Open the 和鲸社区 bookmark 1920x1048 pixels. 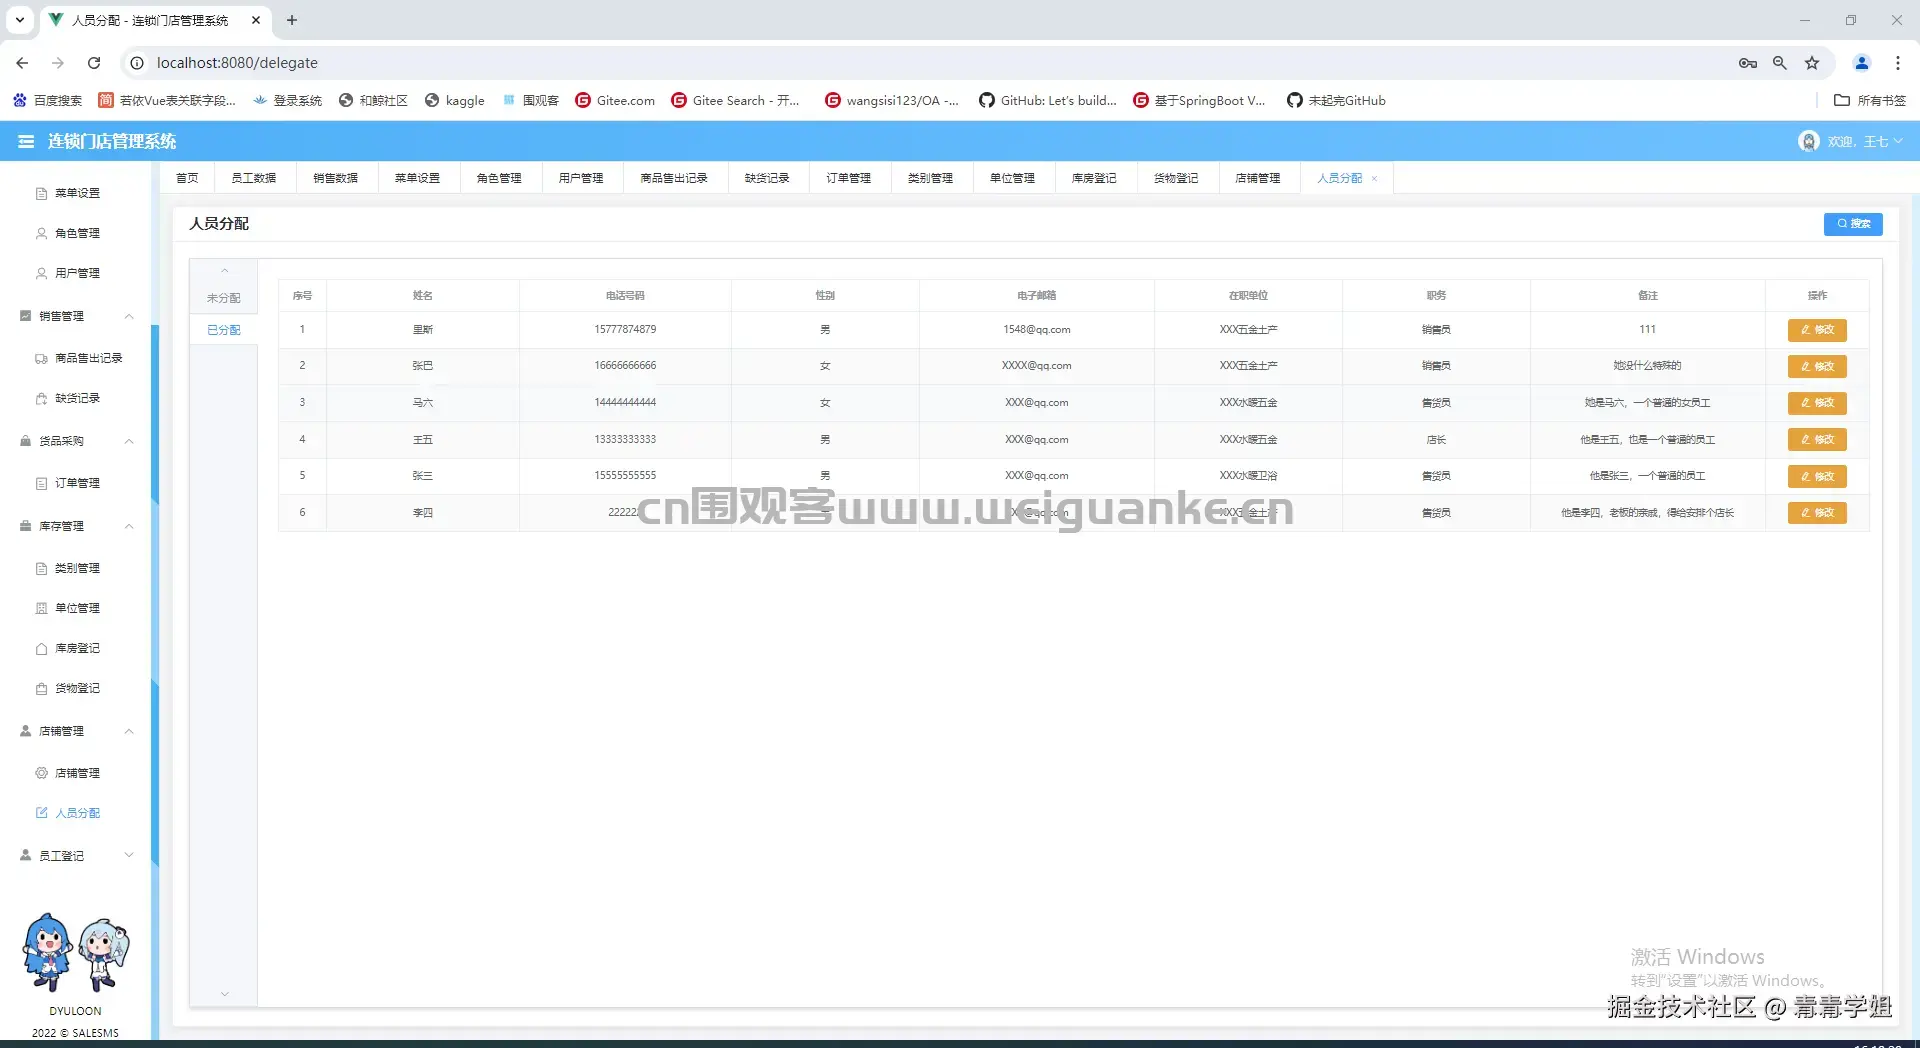[x=373, y=100]
